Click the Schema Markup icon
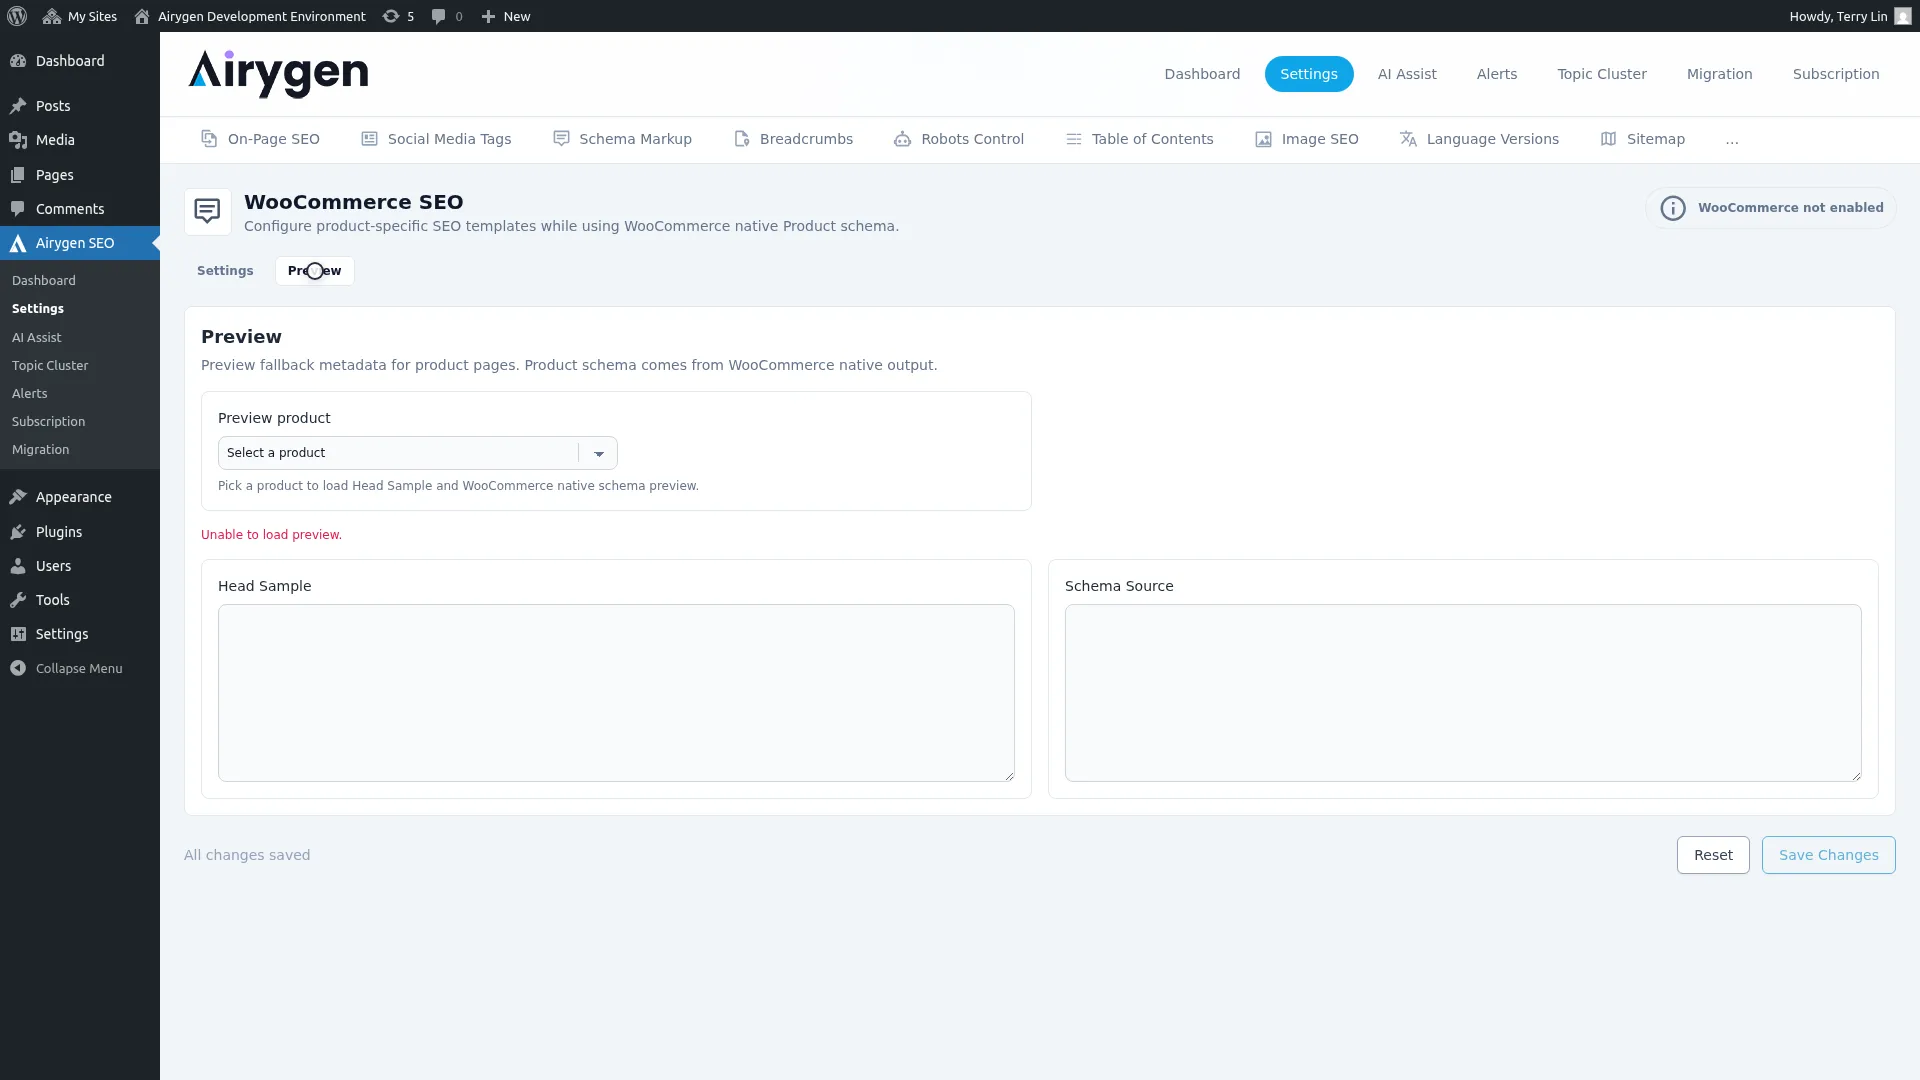The height and width of the screenshot is (1080, 1920). tap(561, 139)
